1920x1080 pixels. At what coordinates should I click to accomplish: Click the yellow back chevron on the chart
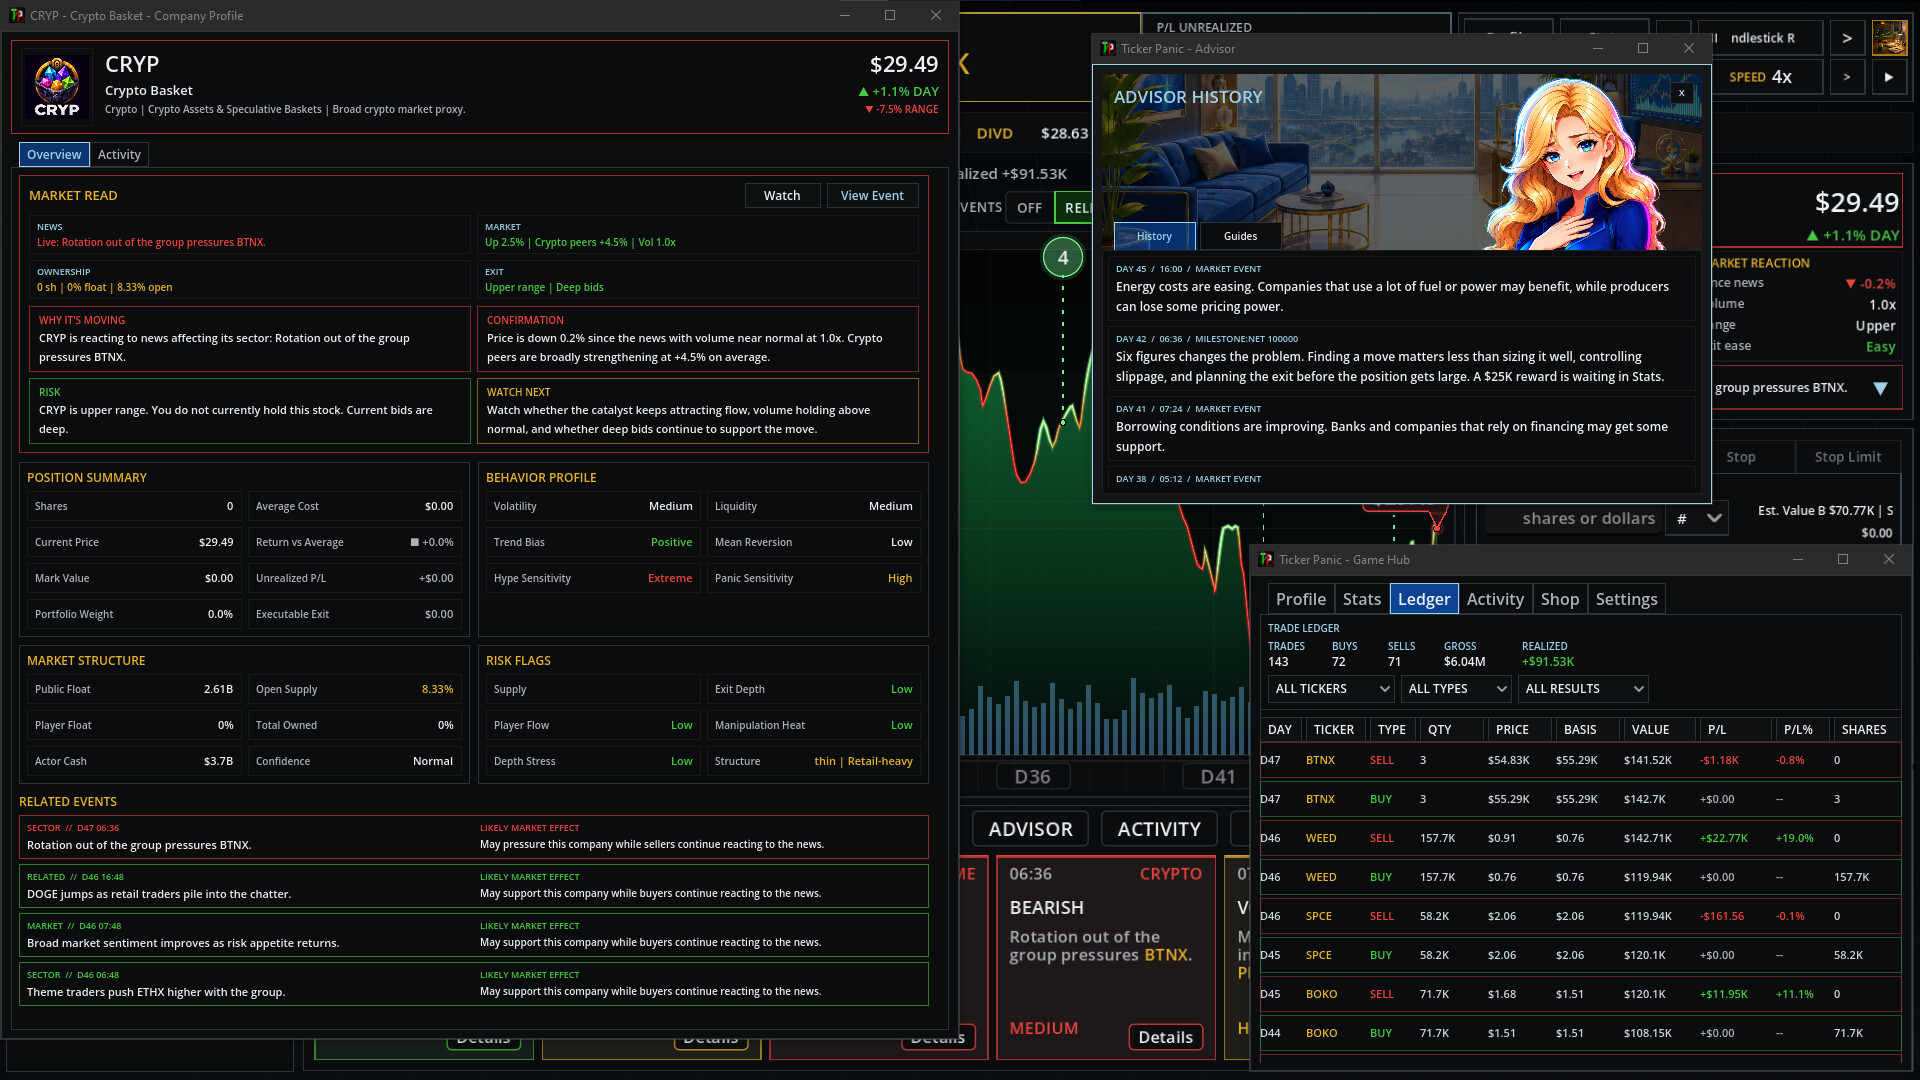point(964,64)
